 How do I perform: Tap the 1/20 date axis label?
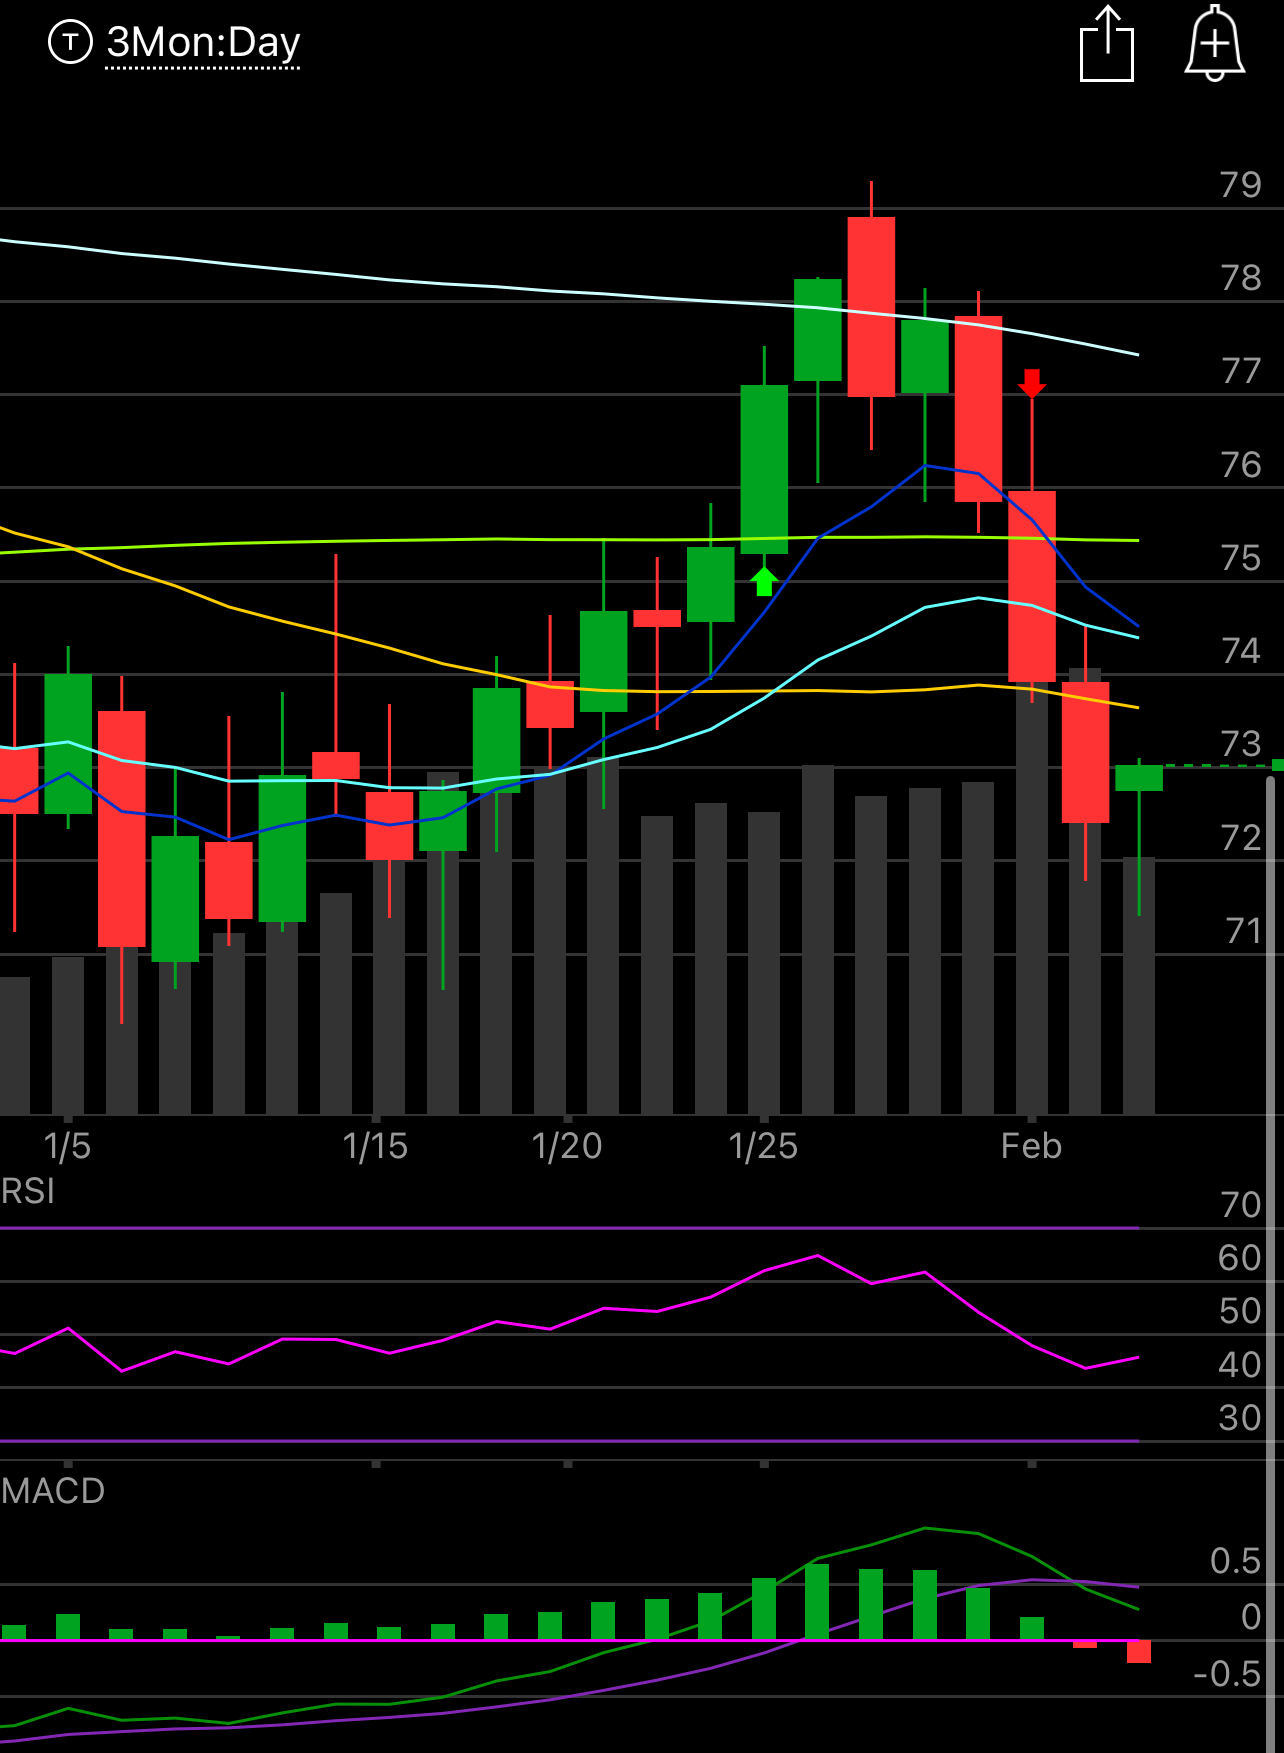tap(567, 1146)
